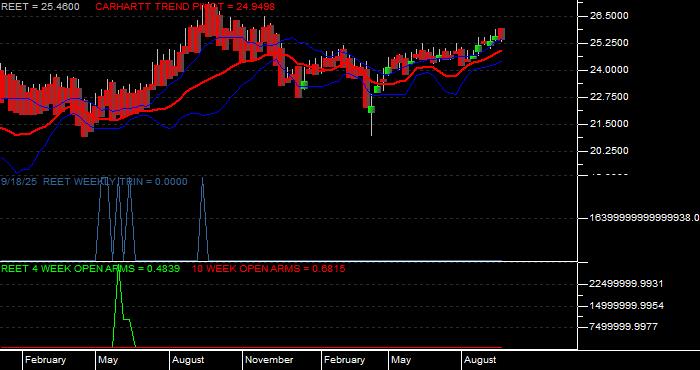Click the 16399999999999938.0 TRIN axis value
The image size is (700, 370).
pyautogui.click(x=645, y=218)
